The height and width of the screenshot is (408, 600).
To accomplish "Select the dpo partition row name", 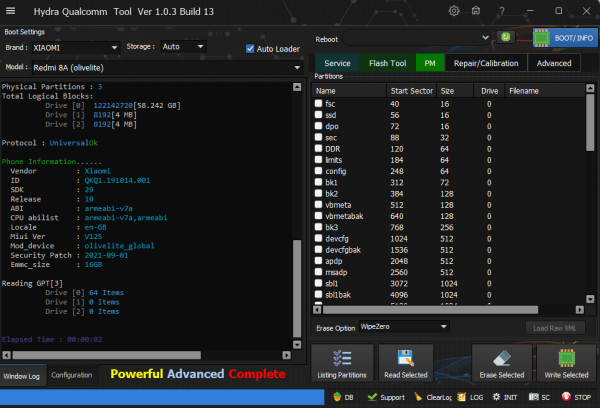I will (332, 126).
